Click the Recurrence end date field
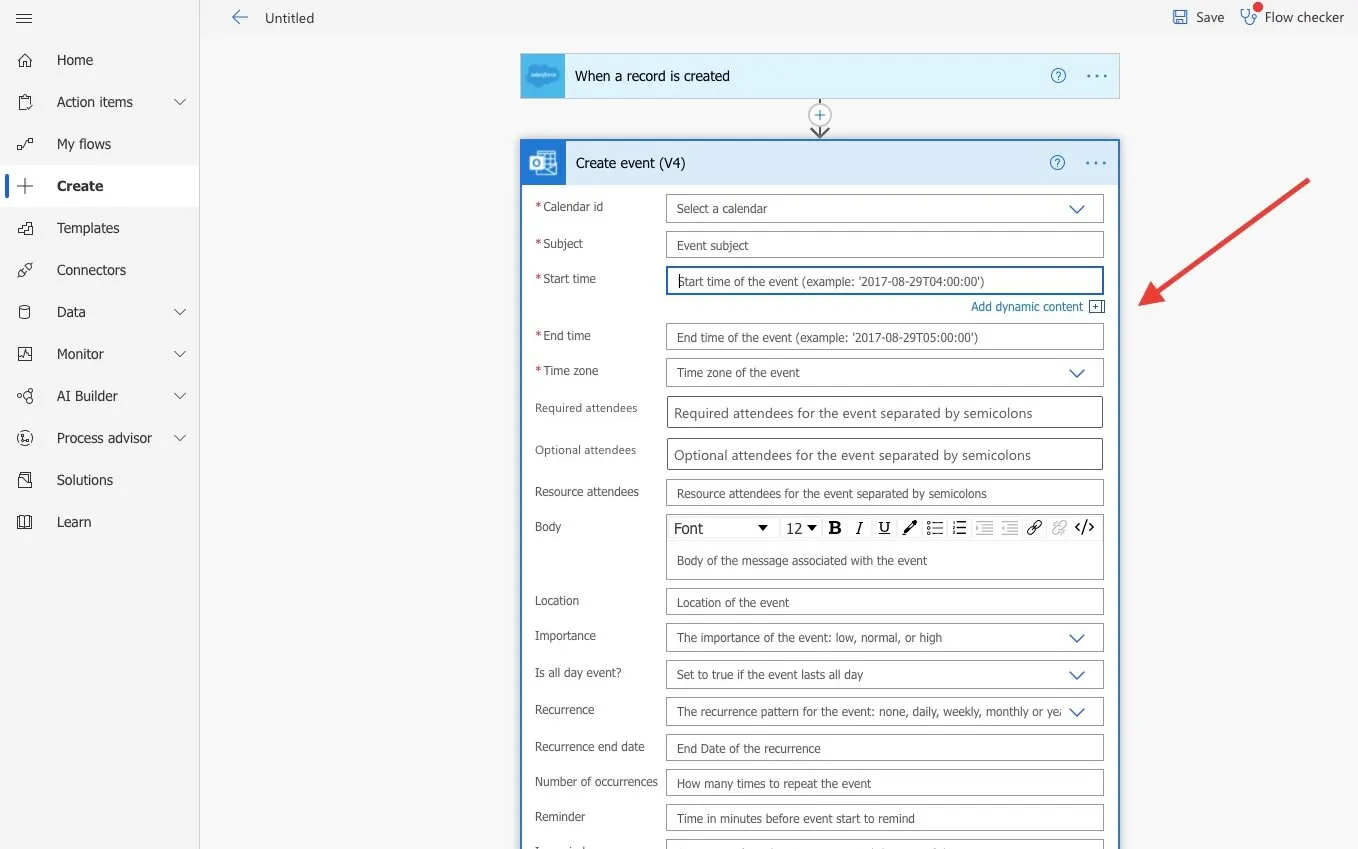Screen dimensions: 1358x849 tap(885, 748)
